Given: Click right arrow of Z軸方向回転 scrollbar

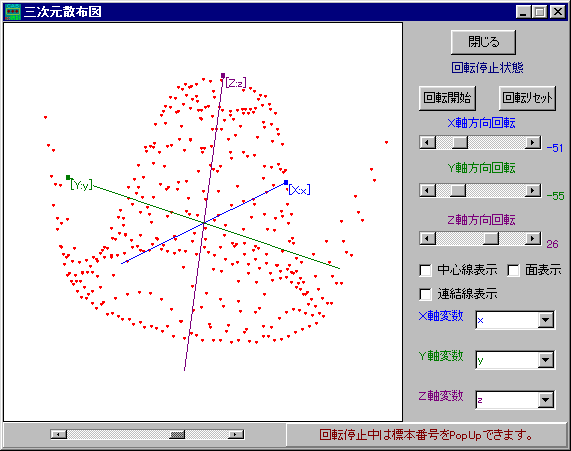Looking at the screenshot, I should [533, 239].
